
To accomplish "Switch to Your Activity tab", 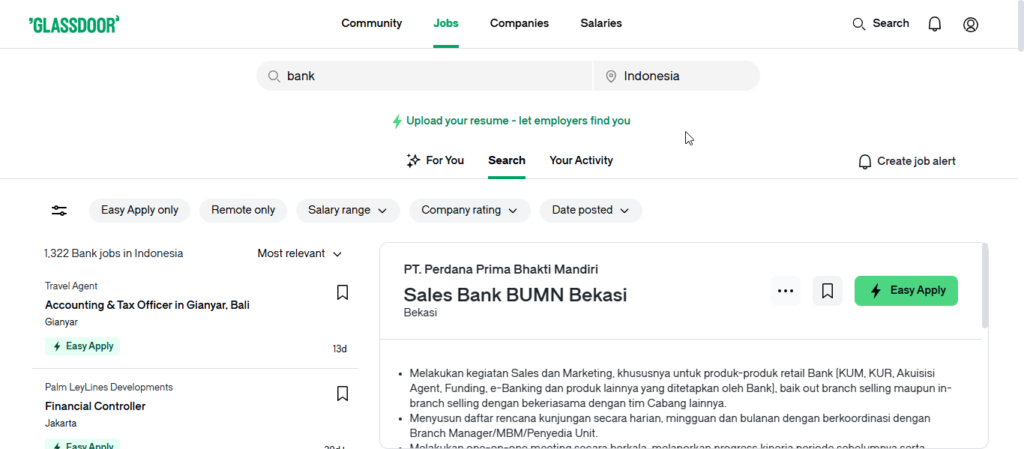I will click(581, 161).
